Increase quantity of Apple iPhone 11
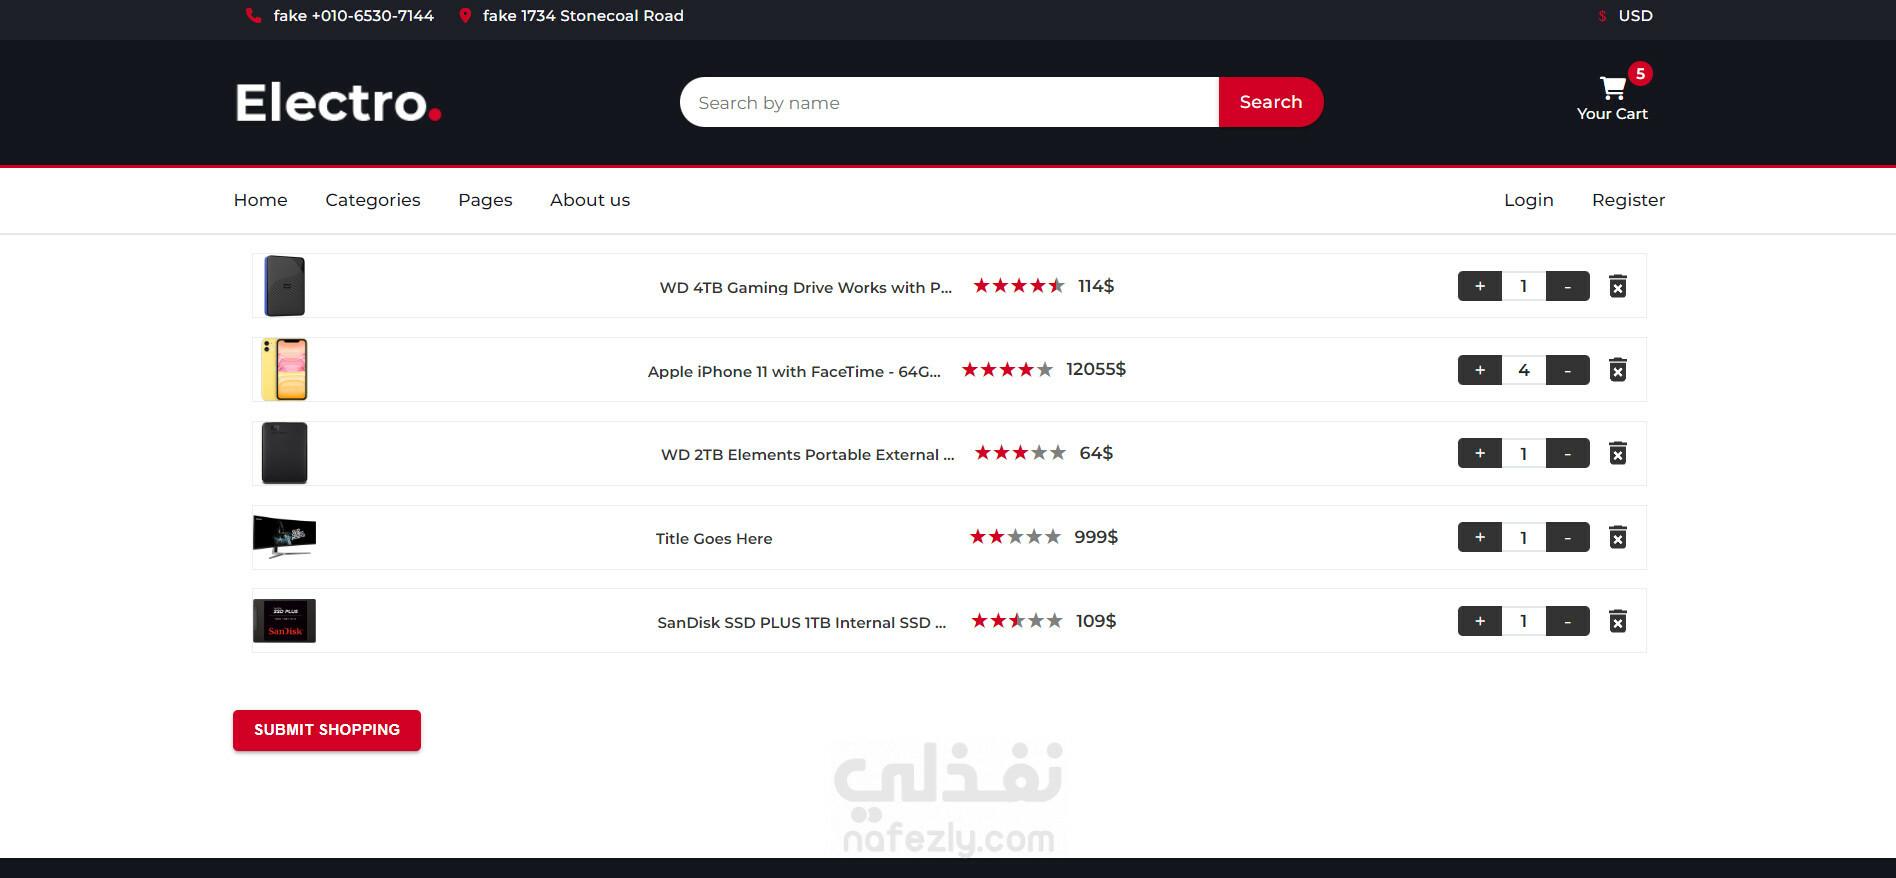 (x=1480, y=370)
